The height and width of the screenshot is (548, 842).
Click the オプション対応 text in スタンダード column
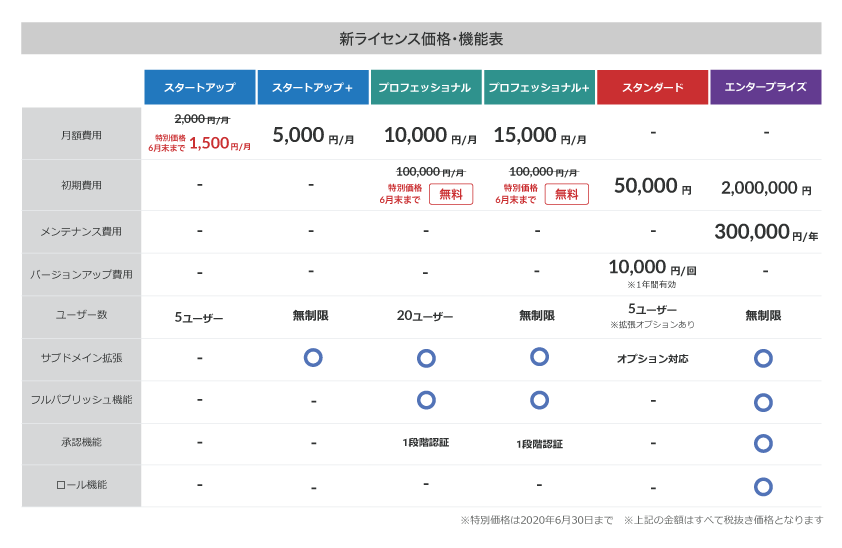[652, 358]
